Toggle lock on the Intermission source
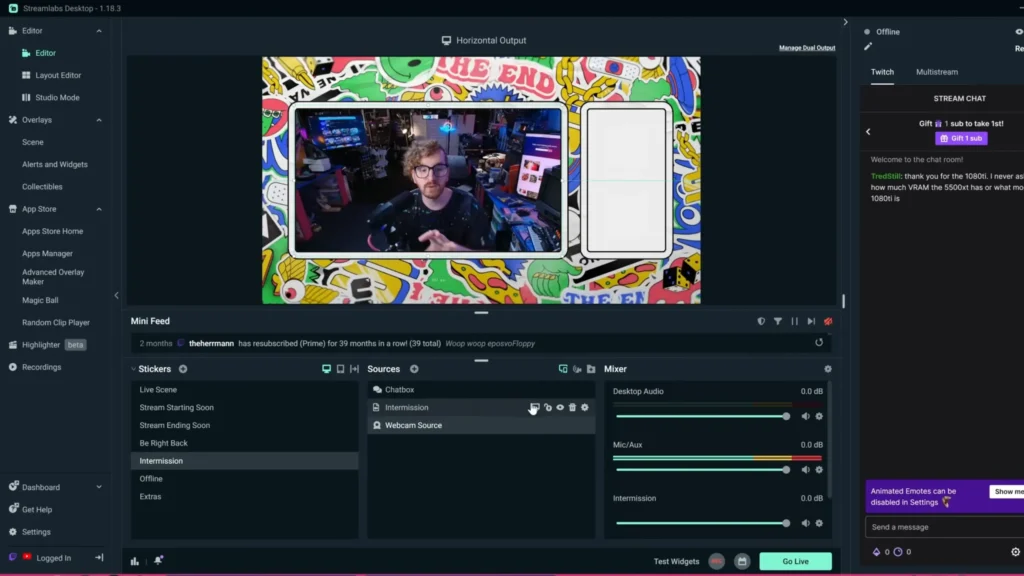 548,408
